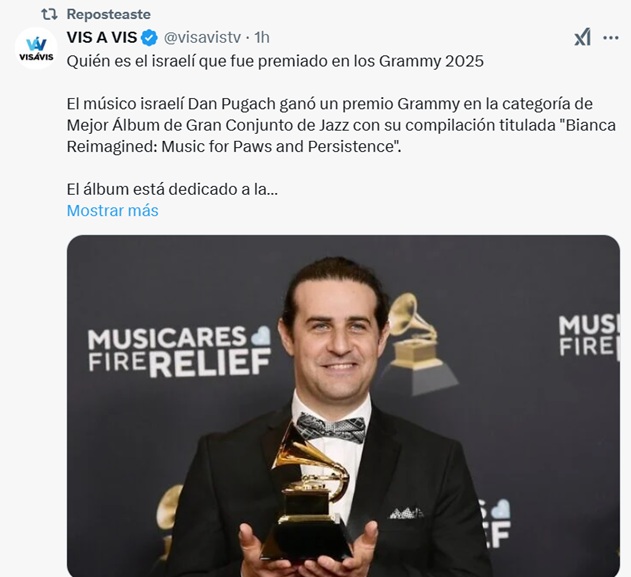
Task: Click the man's bow tie in photo
Action: [x=331, y=428]
